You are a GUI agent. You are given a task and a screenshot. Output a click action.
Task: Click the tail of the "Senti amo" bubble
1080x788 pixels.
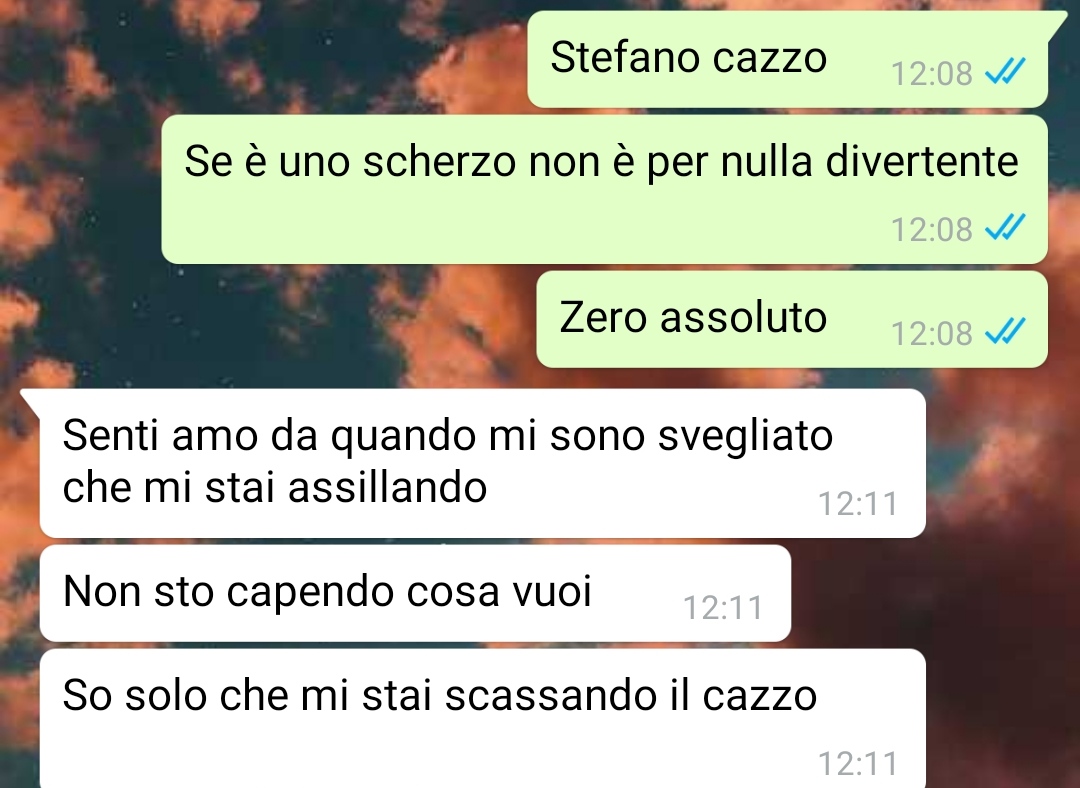click(30, 402)
